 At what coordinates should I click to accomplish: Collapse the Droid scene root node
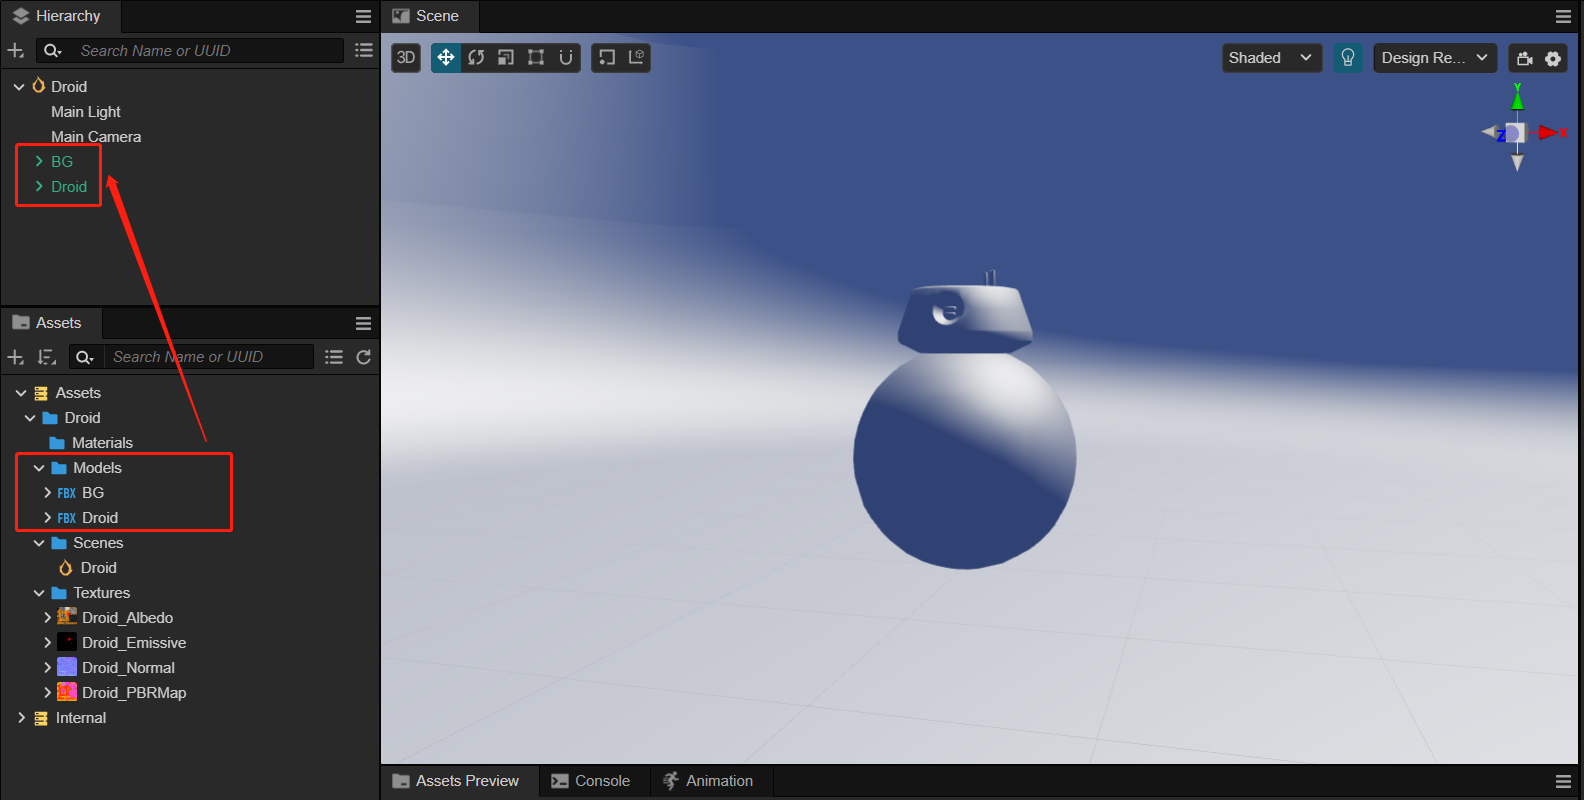[x=19, y=87]
